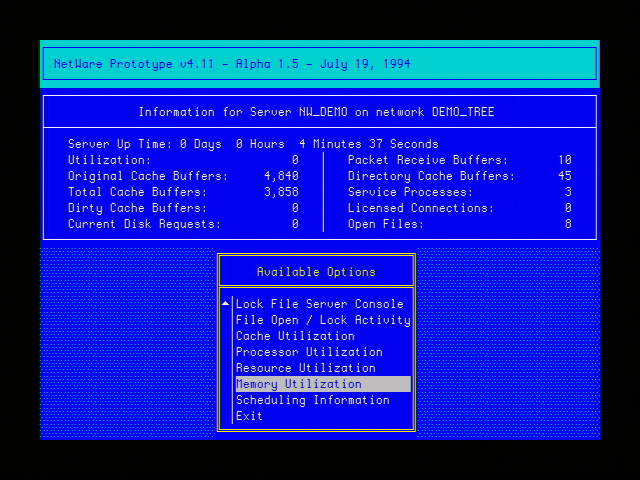Click the Current Disk Requests label
Image resolution: width=640 pixels, height=480 pixels.
click(x=144, y=224)
